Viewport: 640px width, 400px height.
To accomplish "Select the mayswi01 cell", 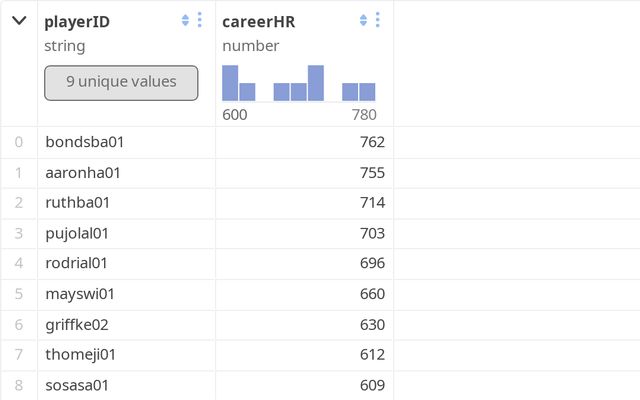I will (x=81, y=294).
